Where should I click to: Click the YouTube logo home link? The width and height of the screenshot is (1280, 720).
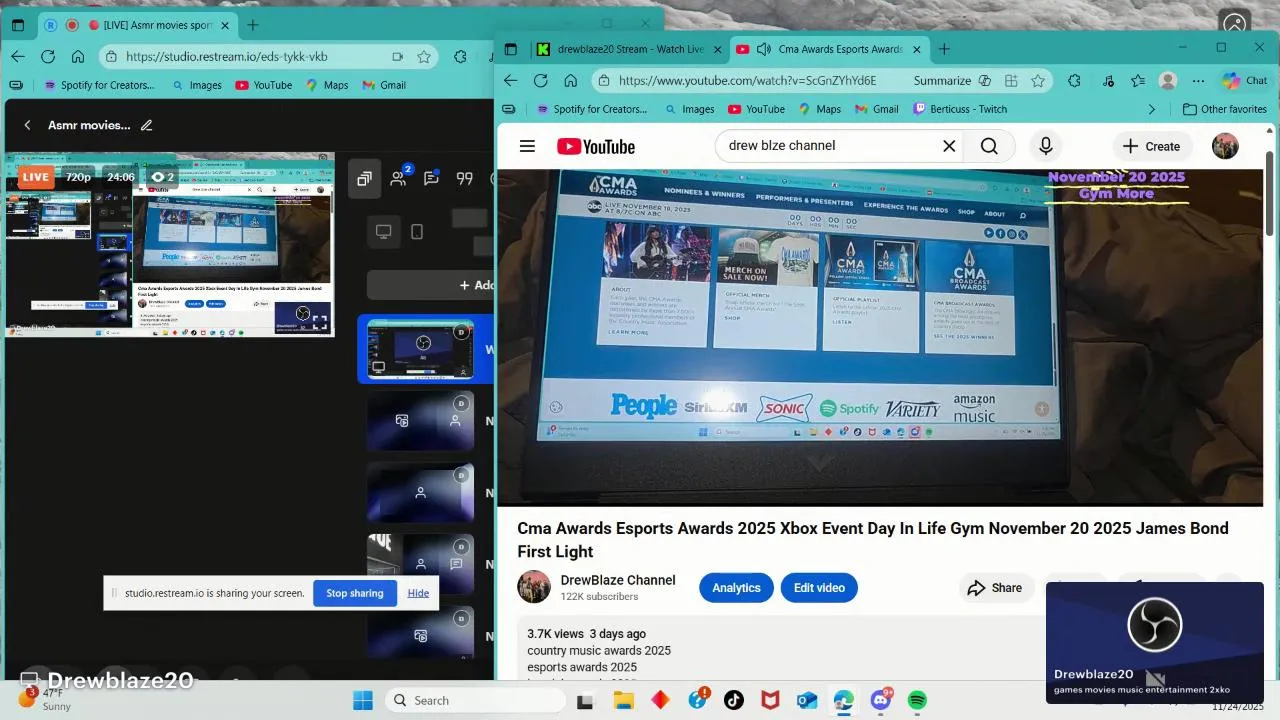596,147
